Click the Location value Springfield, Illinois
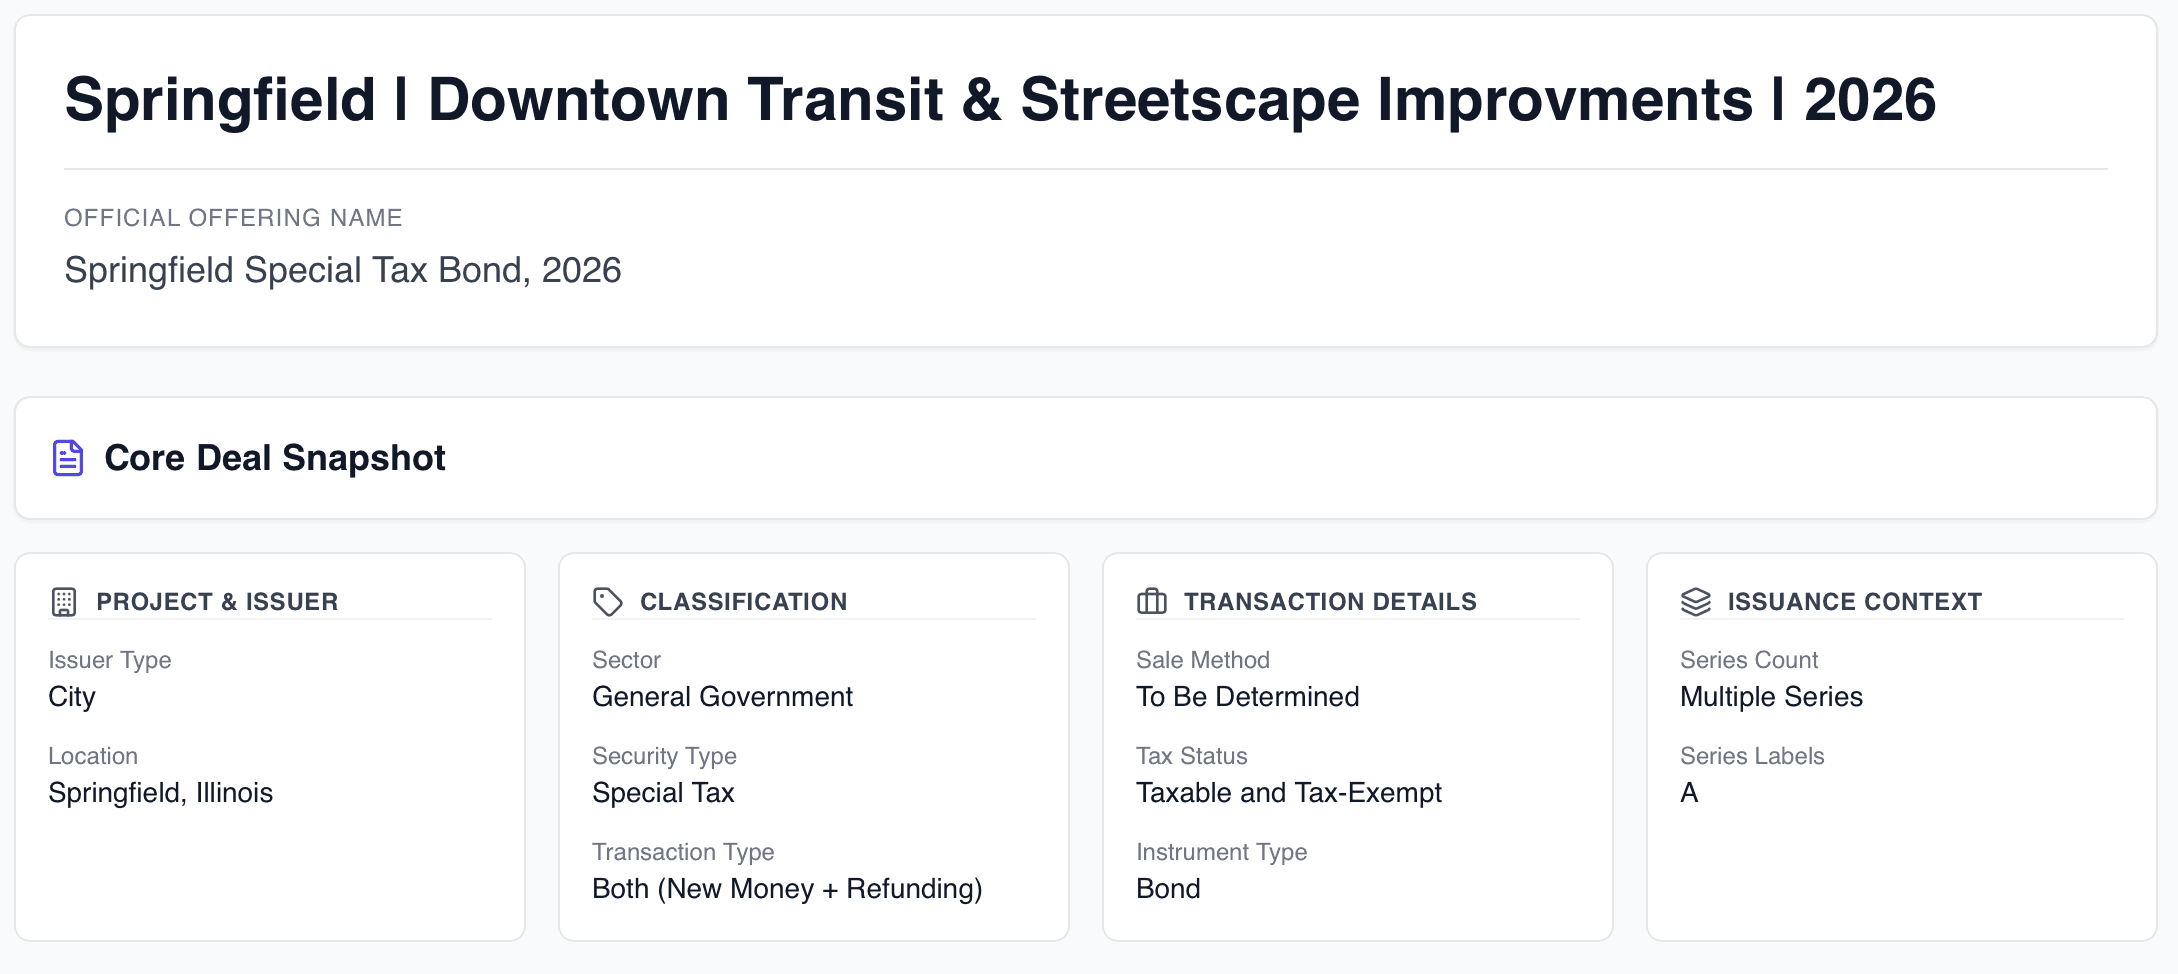This screenshot has width=2178, height=974. point(160,793)
